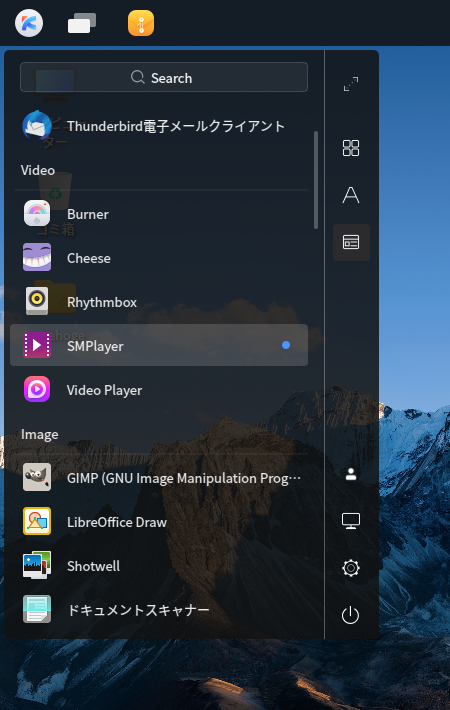Jump to the Video category header

(38, 170)
